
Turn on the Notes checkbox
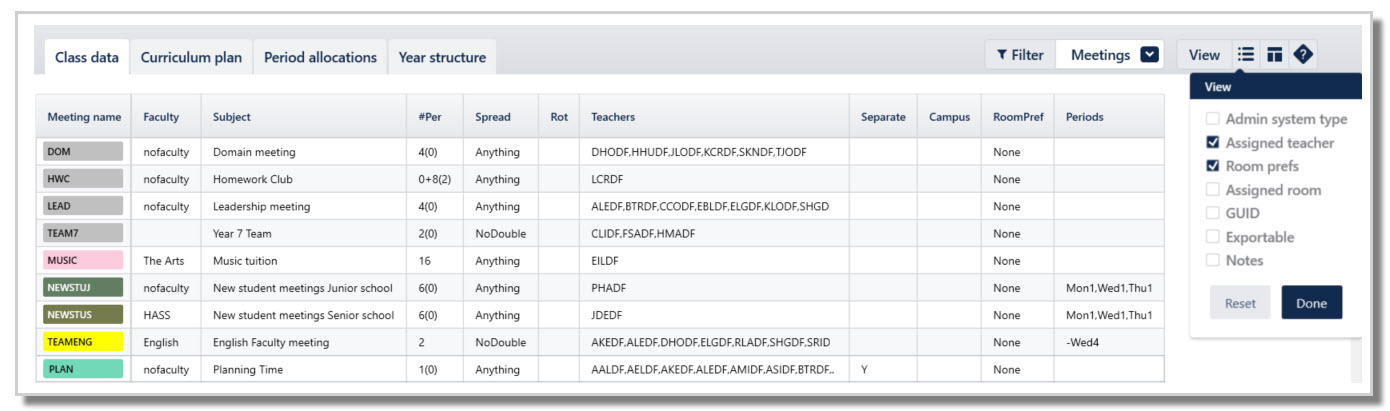coord(1213,260)
